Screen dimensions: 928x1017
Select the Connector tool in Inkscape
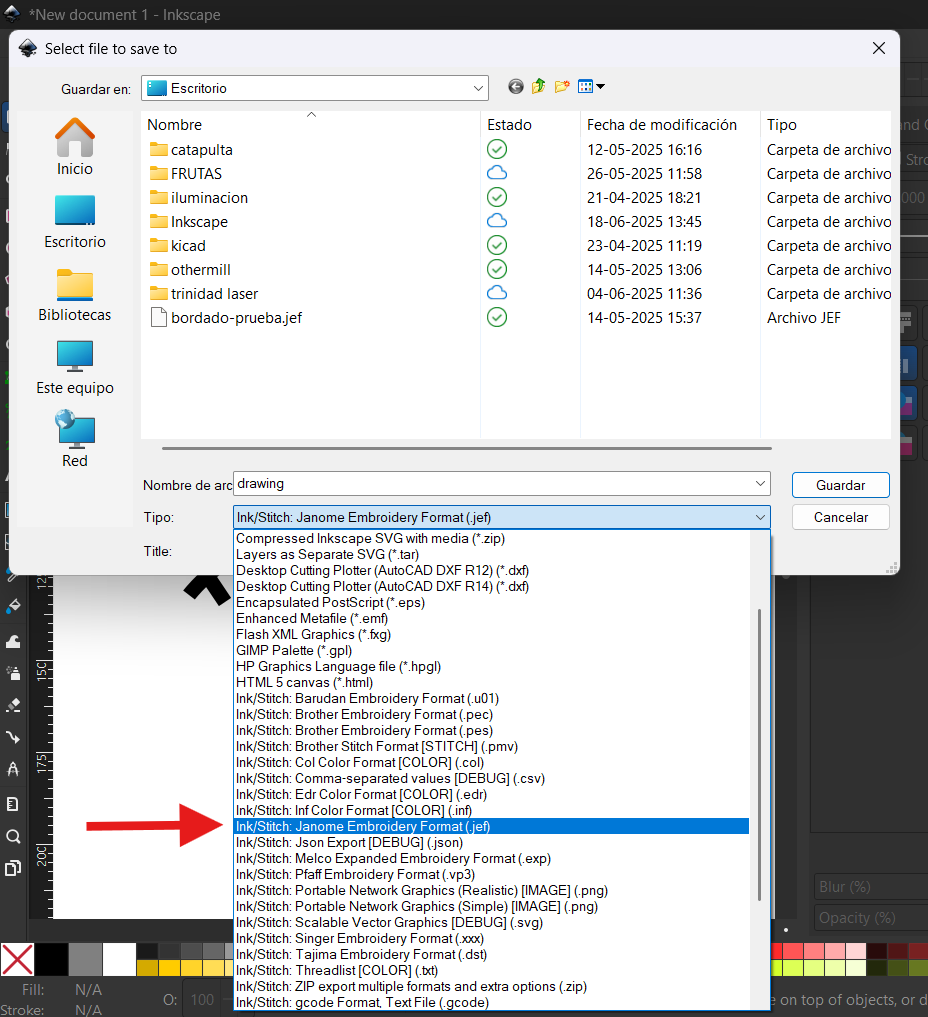point(13,737)
